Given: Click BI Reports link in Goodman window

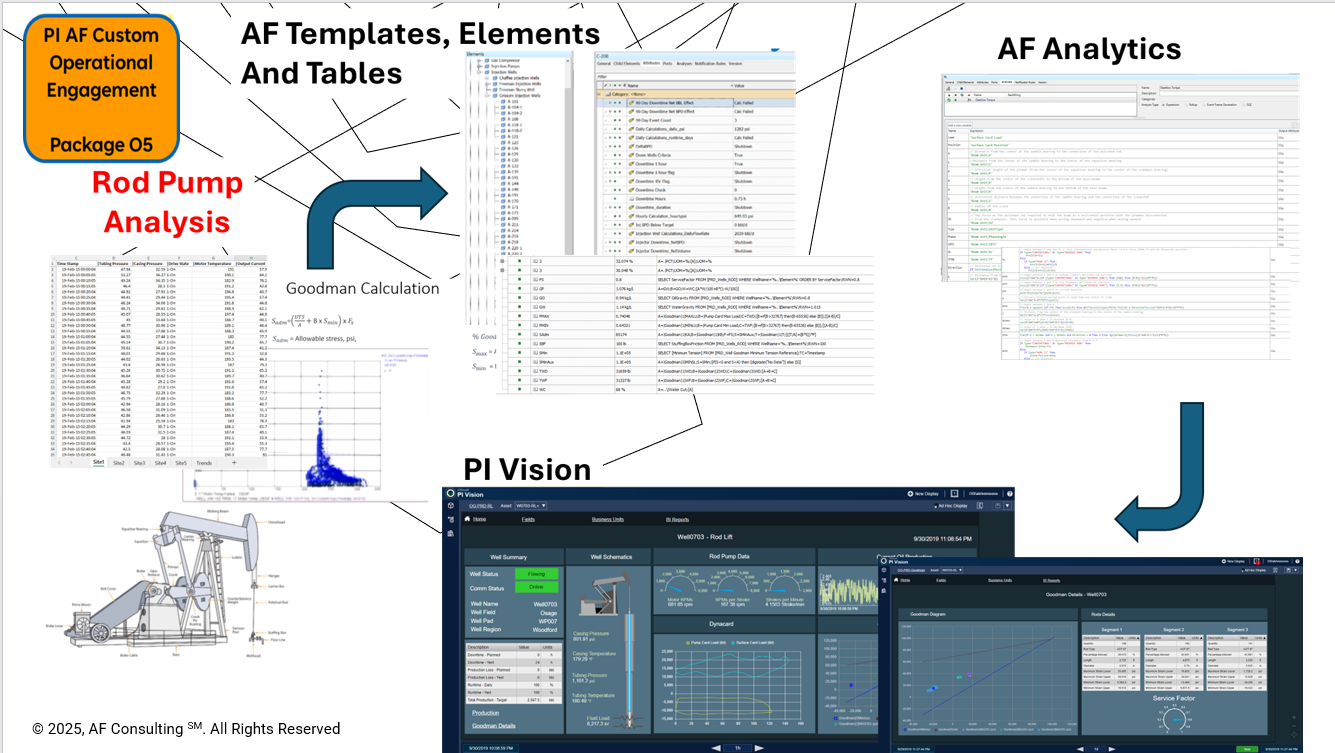Looking at the screenshot, I should tap(1051, 580).
